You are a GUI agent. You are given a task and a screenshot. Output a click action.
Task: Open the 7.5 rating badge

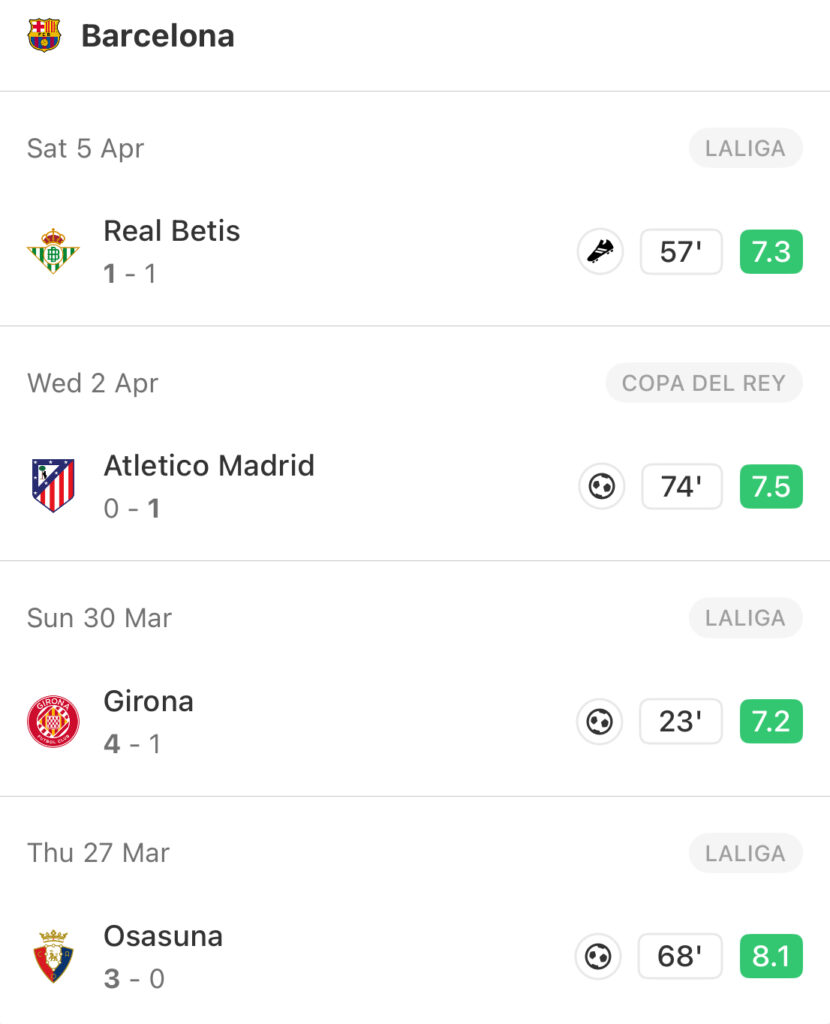tap(771, 487)
